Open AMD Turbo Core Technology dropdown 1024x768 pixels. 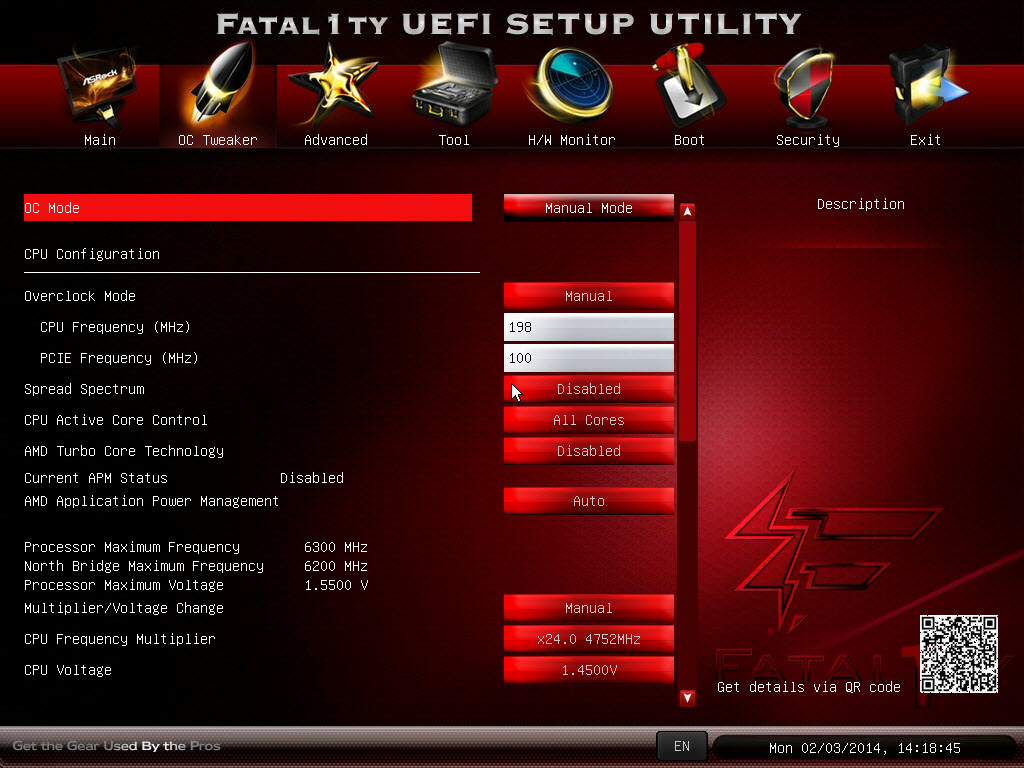coord(588,451)
